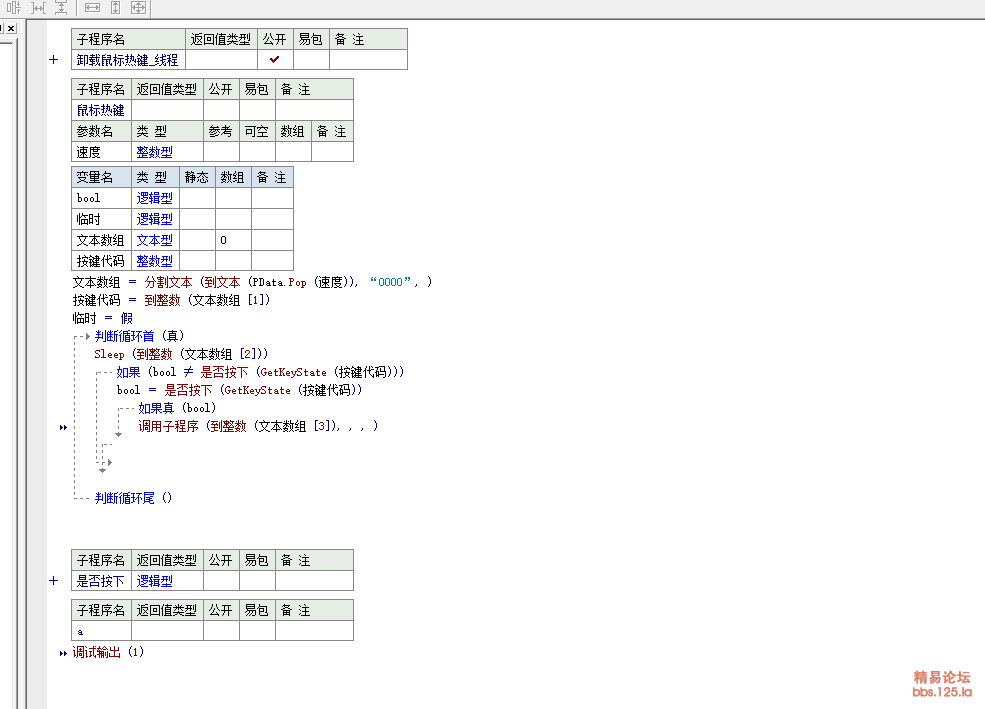
Task: Toggle the 公开 cell for 是否按下 subroutine
Action: [x=220, y=581]
